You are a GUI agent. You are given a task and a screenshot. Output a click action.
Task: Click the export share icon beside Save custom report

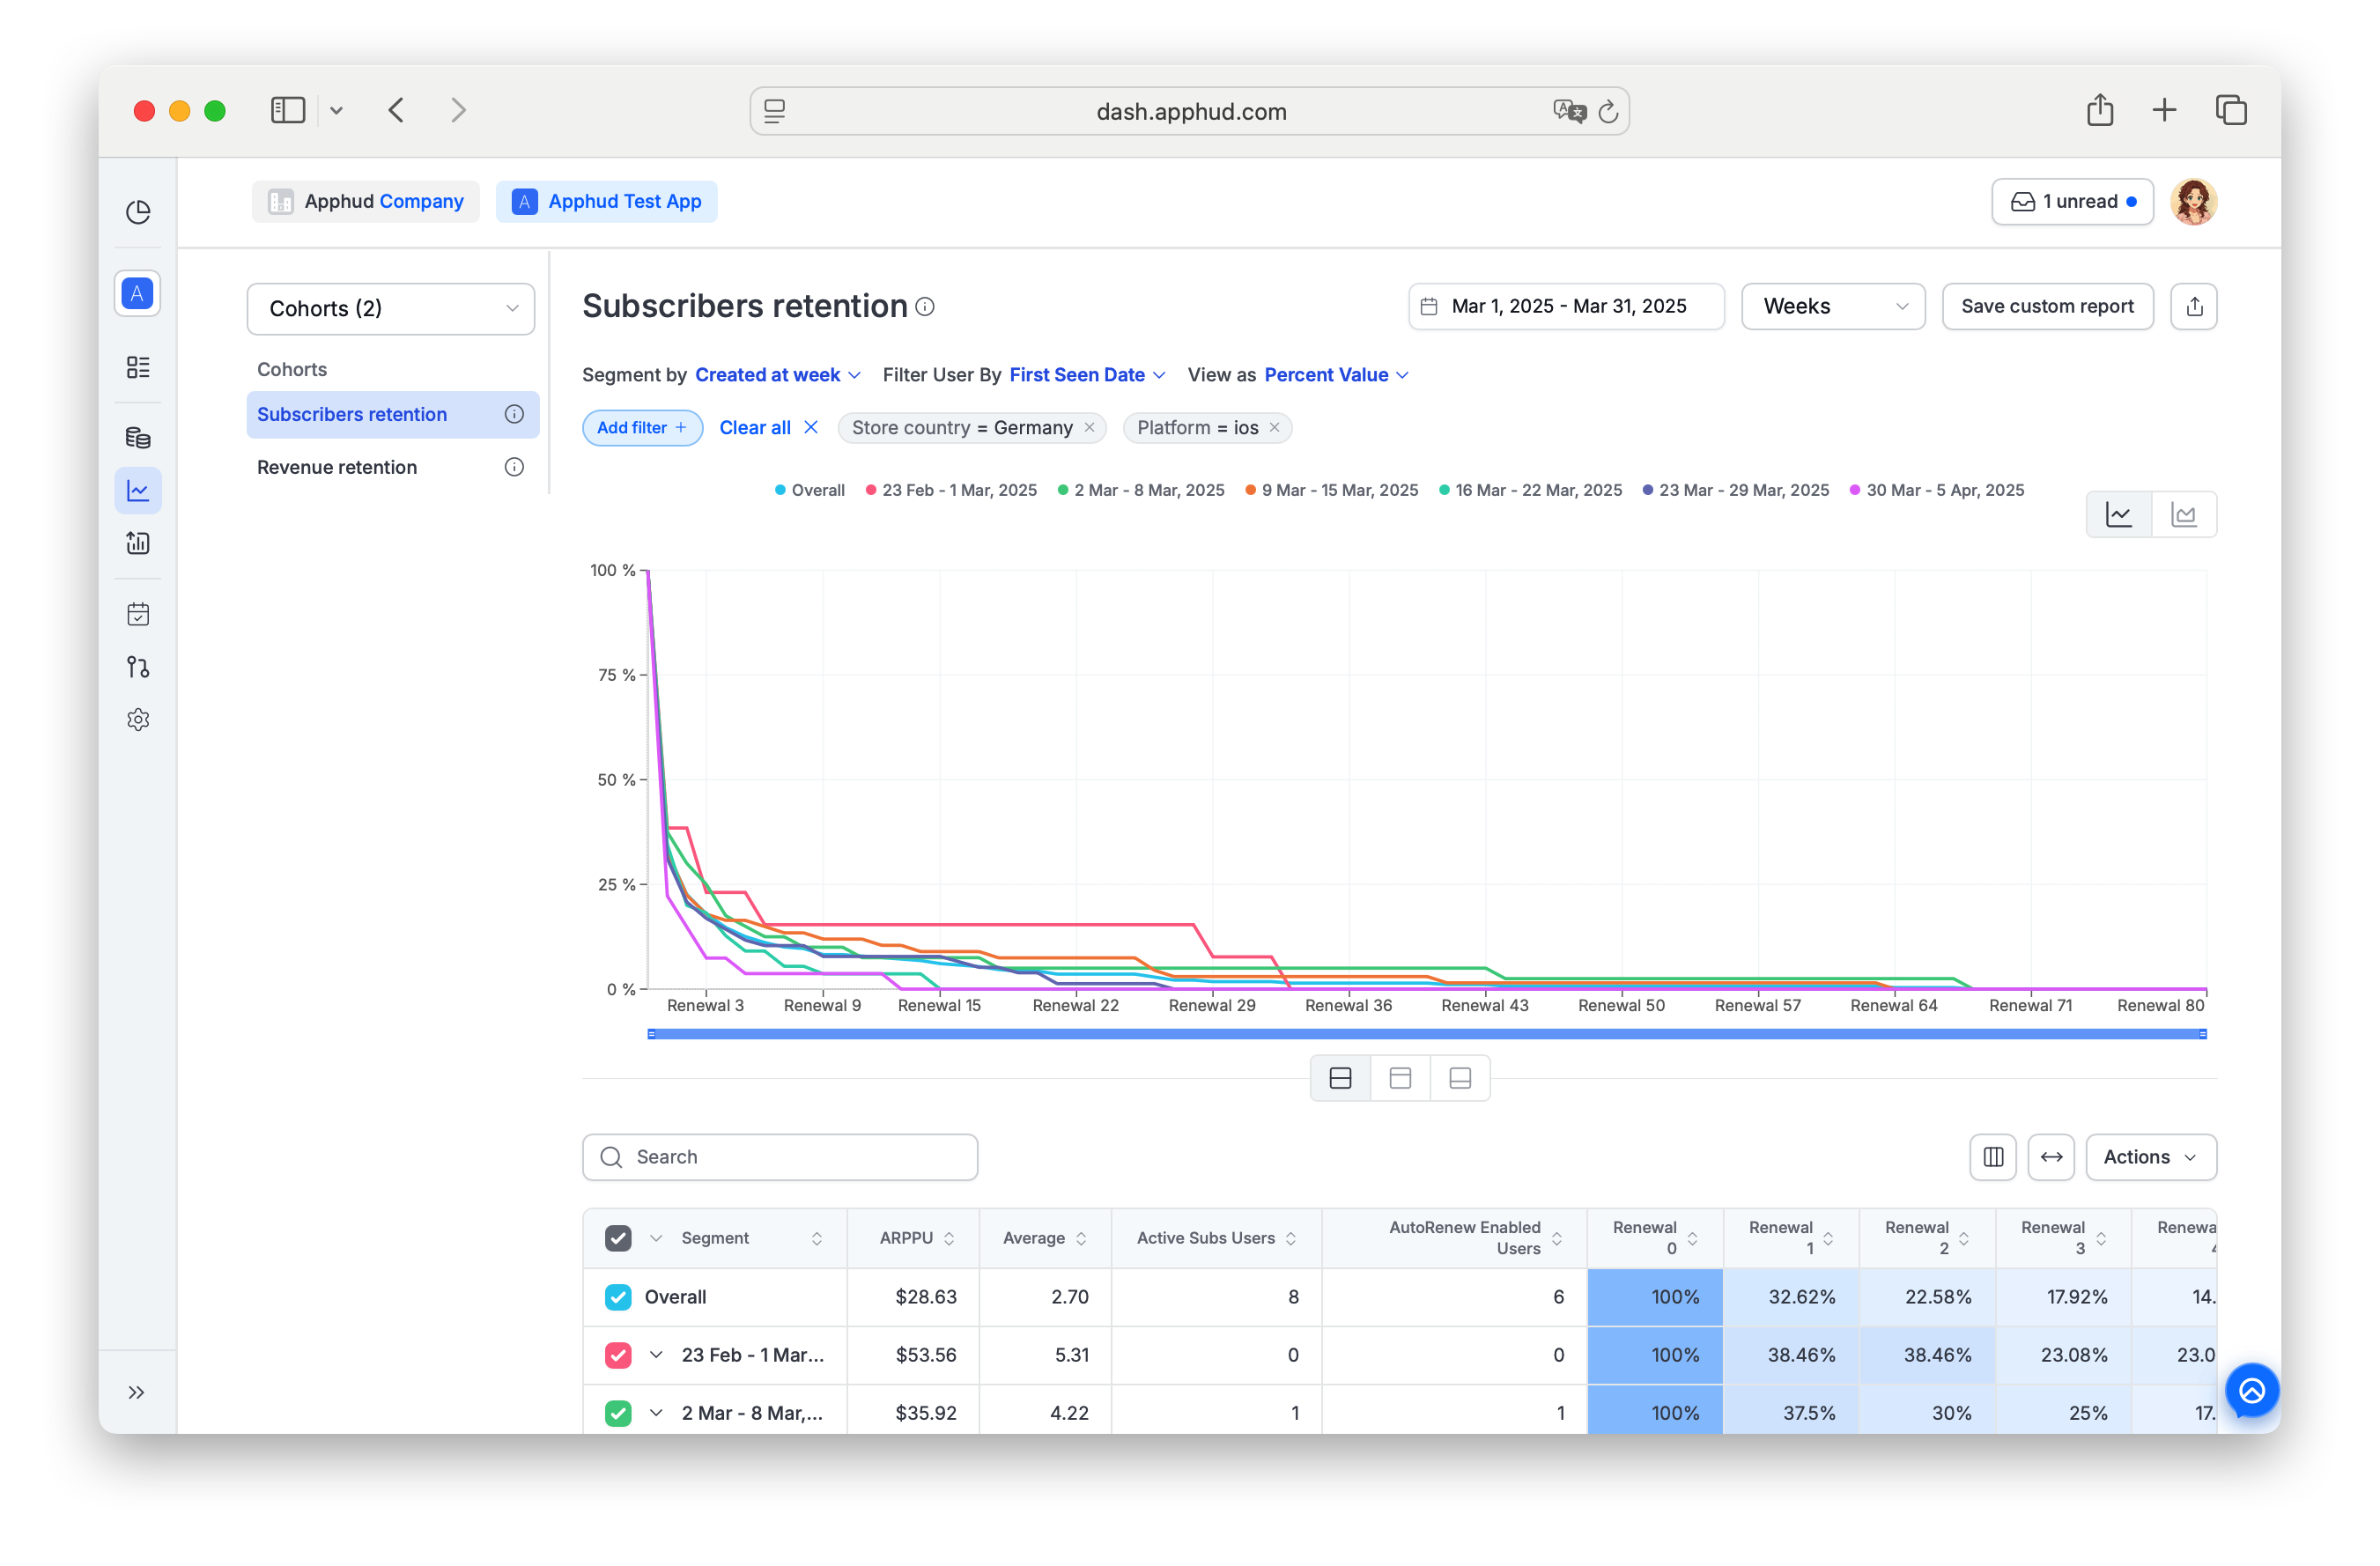(2194, 306)
